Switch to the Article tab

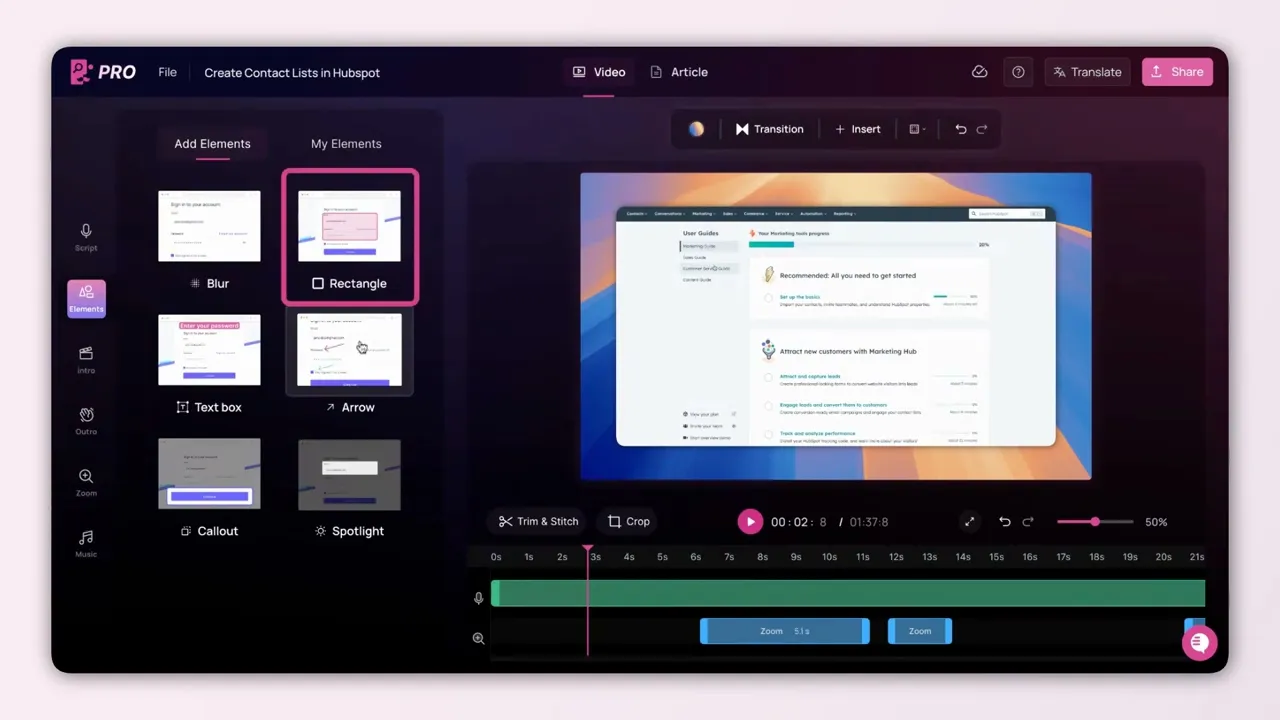point(679,72)
